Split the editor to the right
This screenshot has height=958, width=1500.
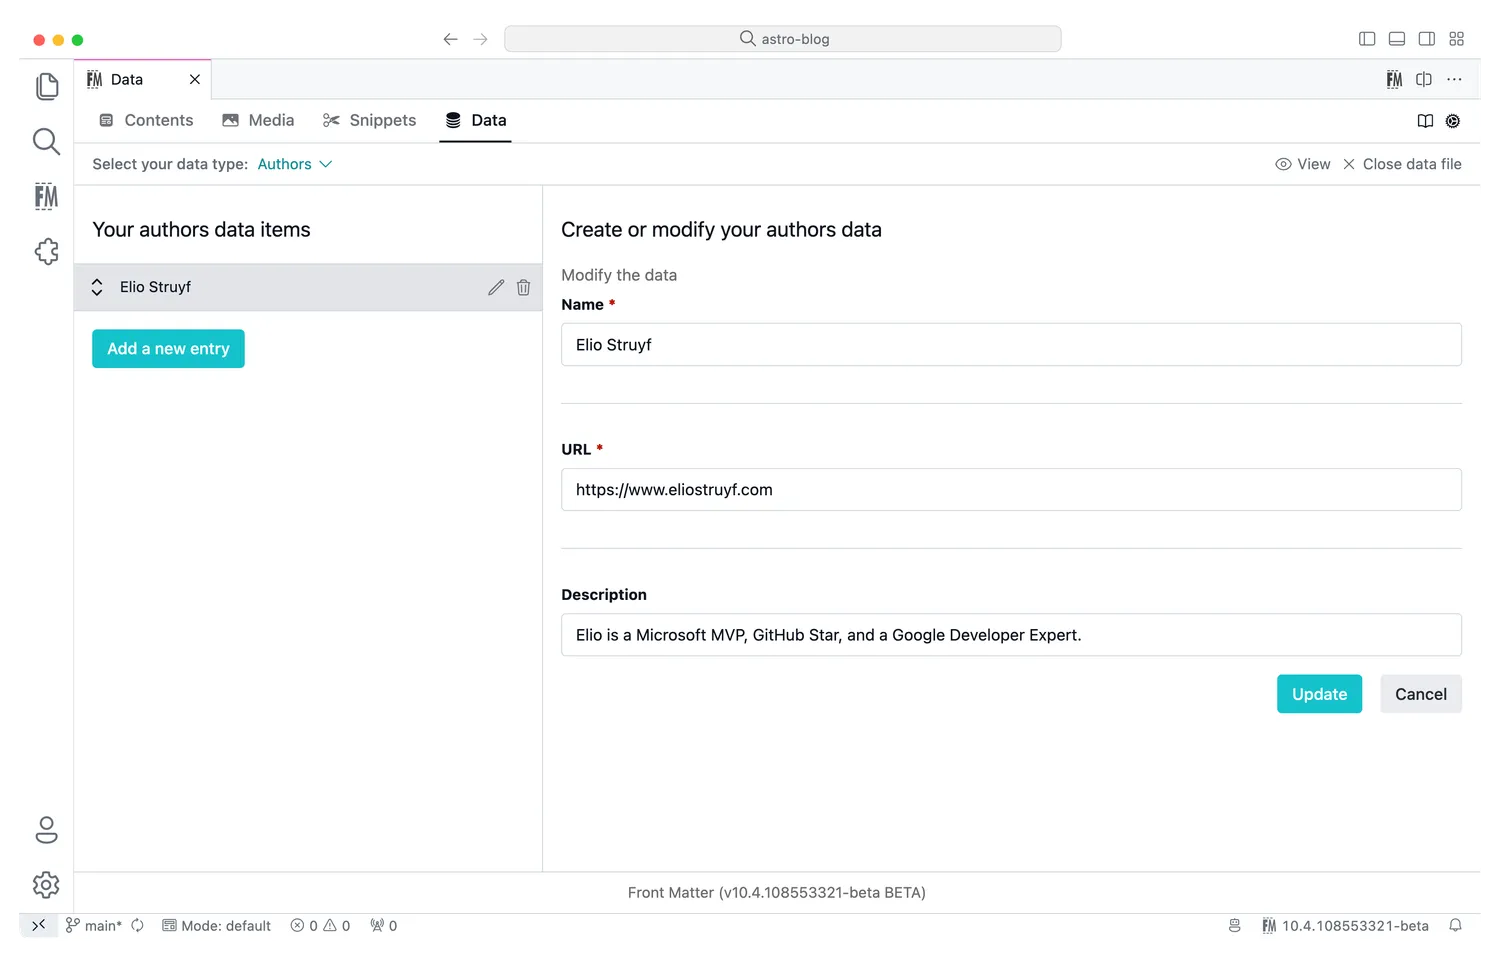tap(1424, 79)
